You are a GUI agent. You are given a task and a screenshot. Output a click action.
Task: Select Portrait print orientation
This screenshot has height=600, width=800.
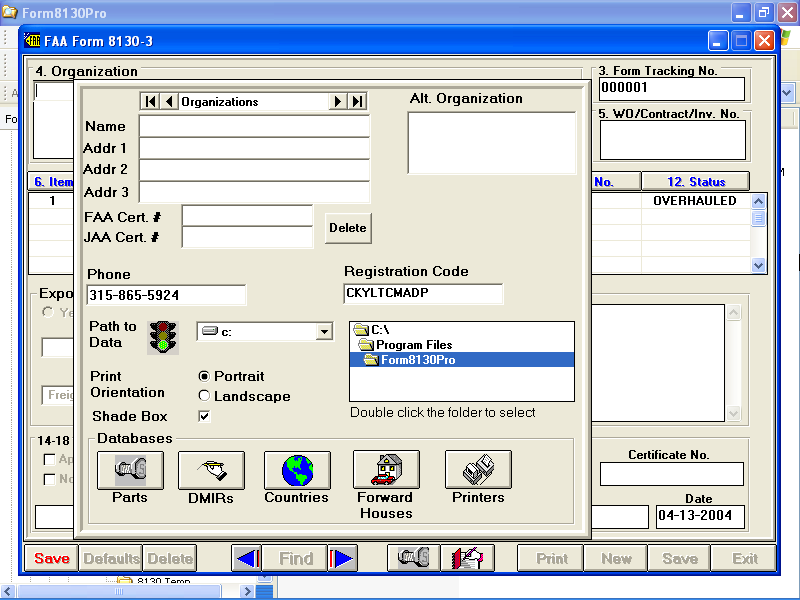205,376
